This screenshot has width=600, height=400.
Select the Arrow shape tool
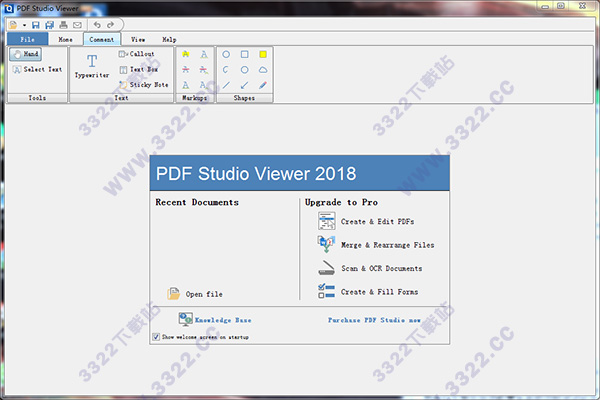pyautogui.click(x=245, y=85)
